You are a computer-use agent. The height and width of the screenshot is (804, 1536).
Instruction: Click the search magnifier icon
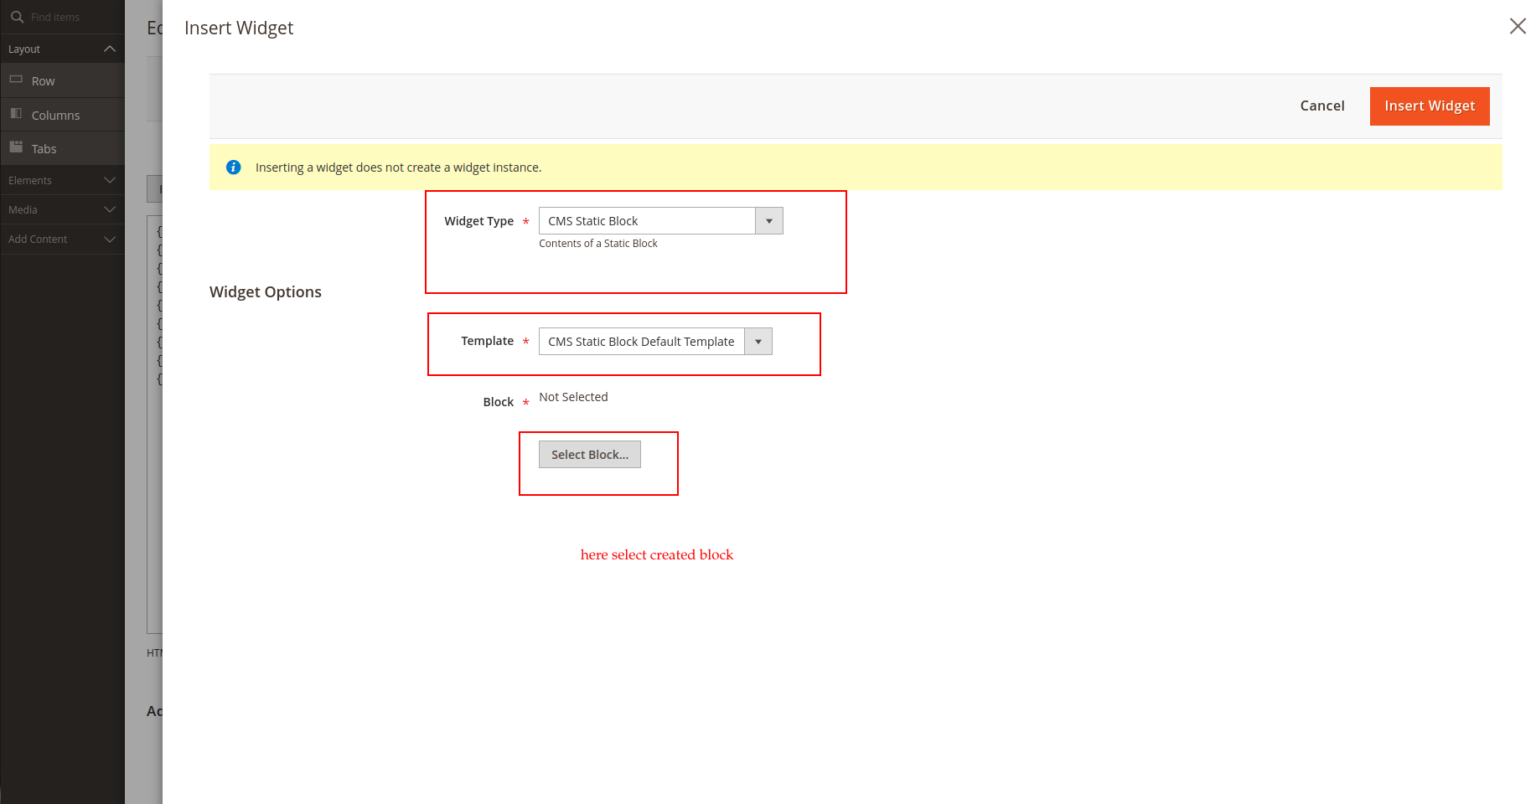point(16,17)
